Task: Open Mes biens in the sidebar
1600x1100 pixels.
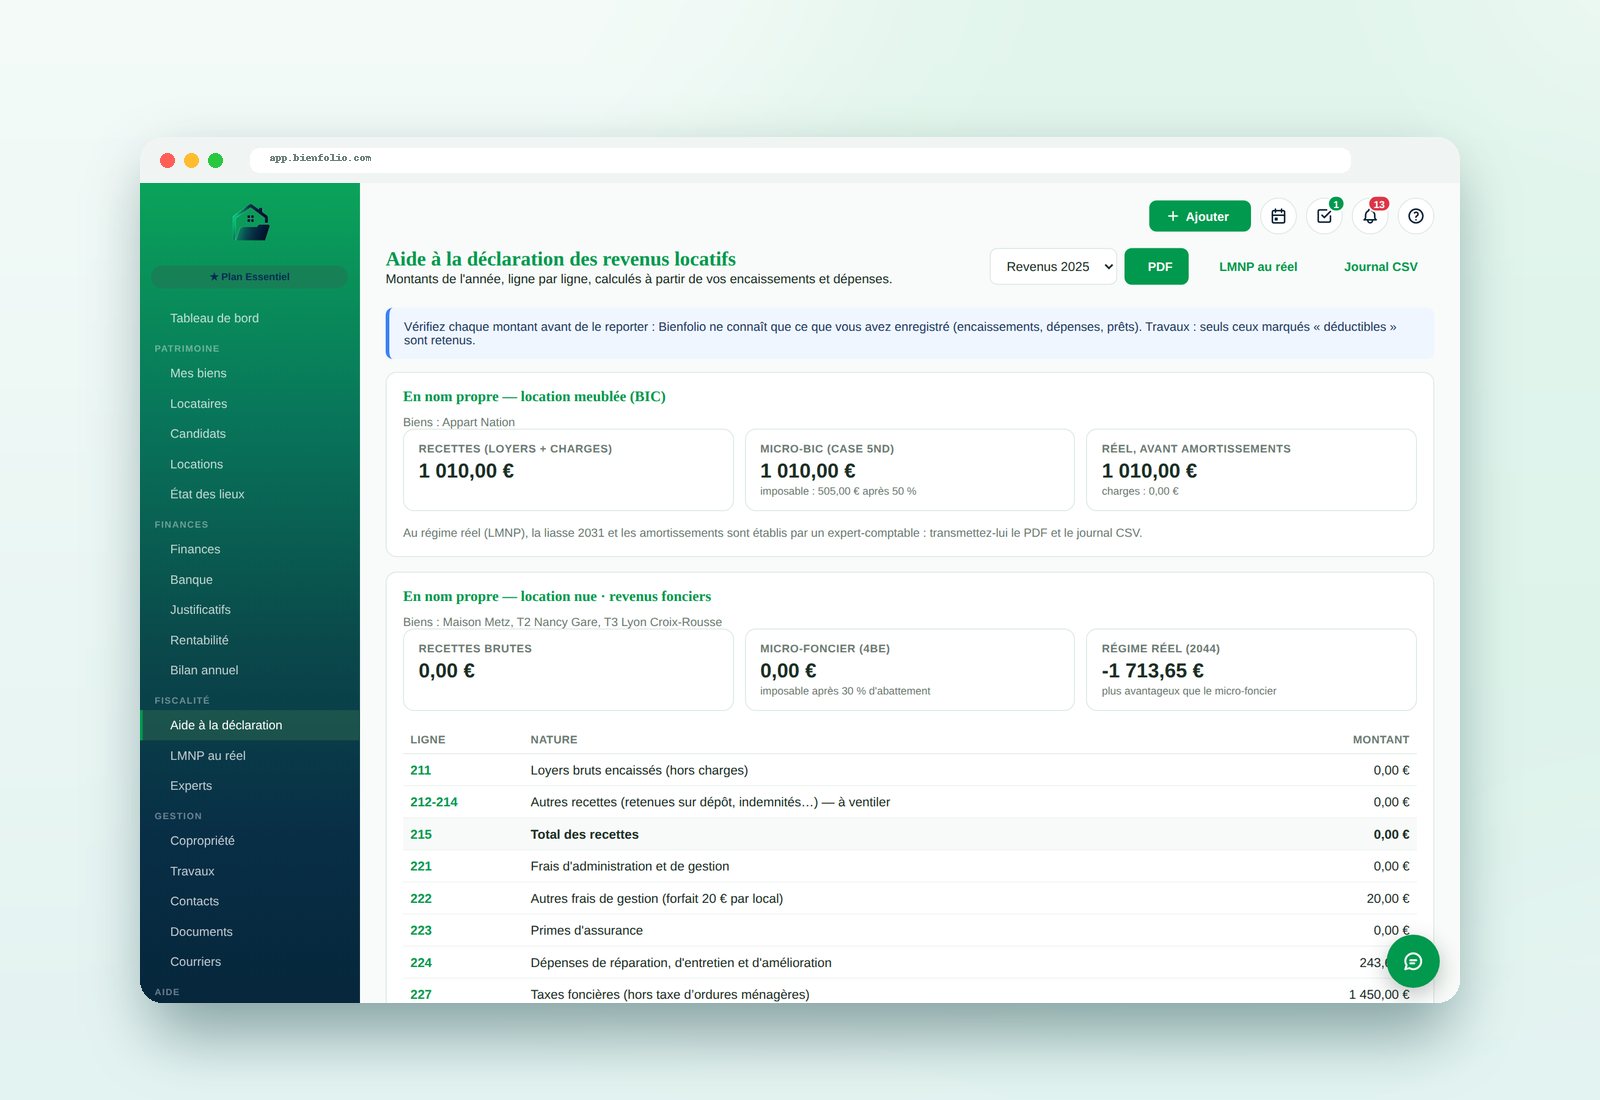Action: point(250,373)
